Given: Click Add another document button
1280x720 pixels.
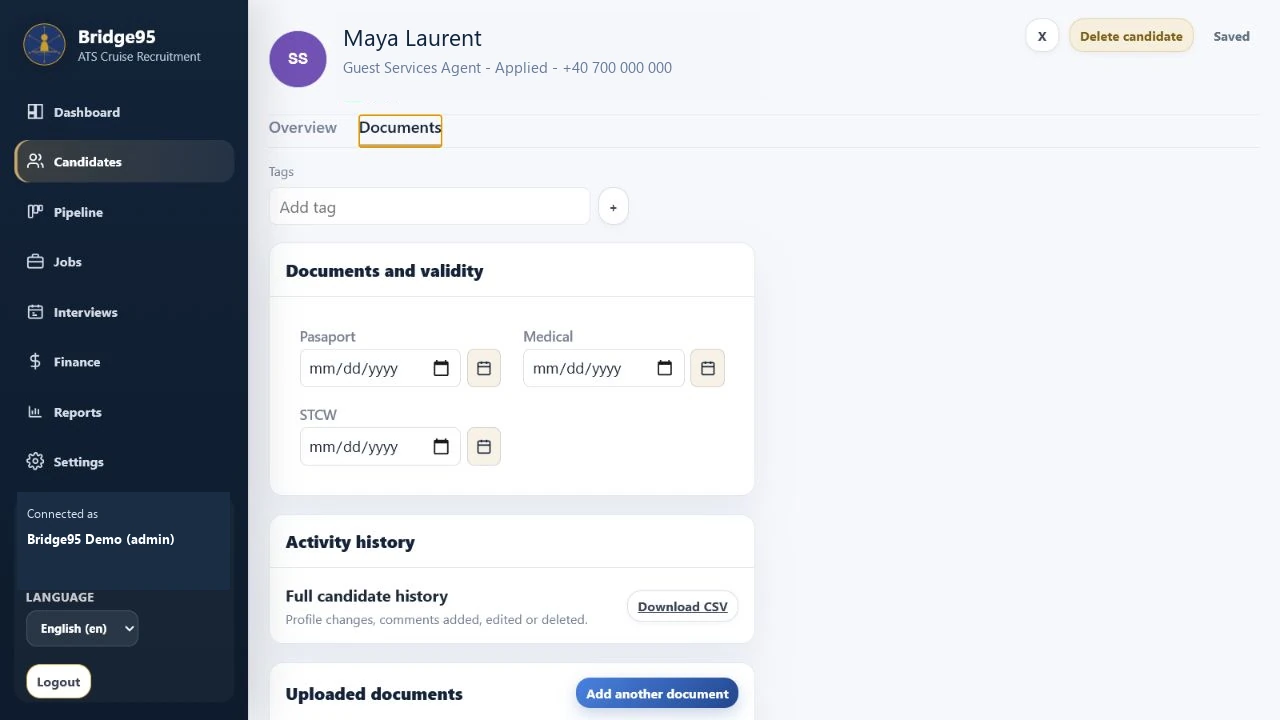Looking at the screenshot, I should coord(657,693).
